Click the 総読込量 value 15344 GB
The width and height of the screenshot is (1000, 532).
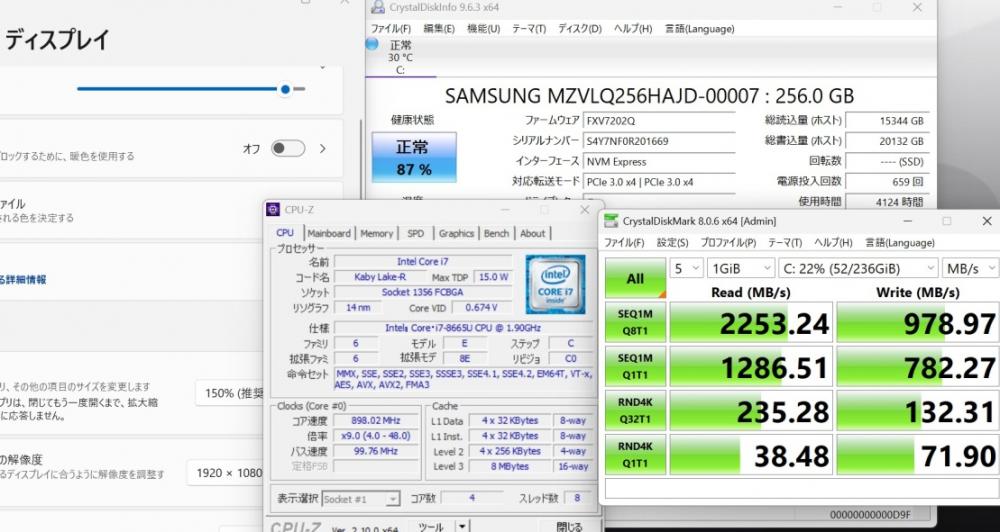[887, 121]
